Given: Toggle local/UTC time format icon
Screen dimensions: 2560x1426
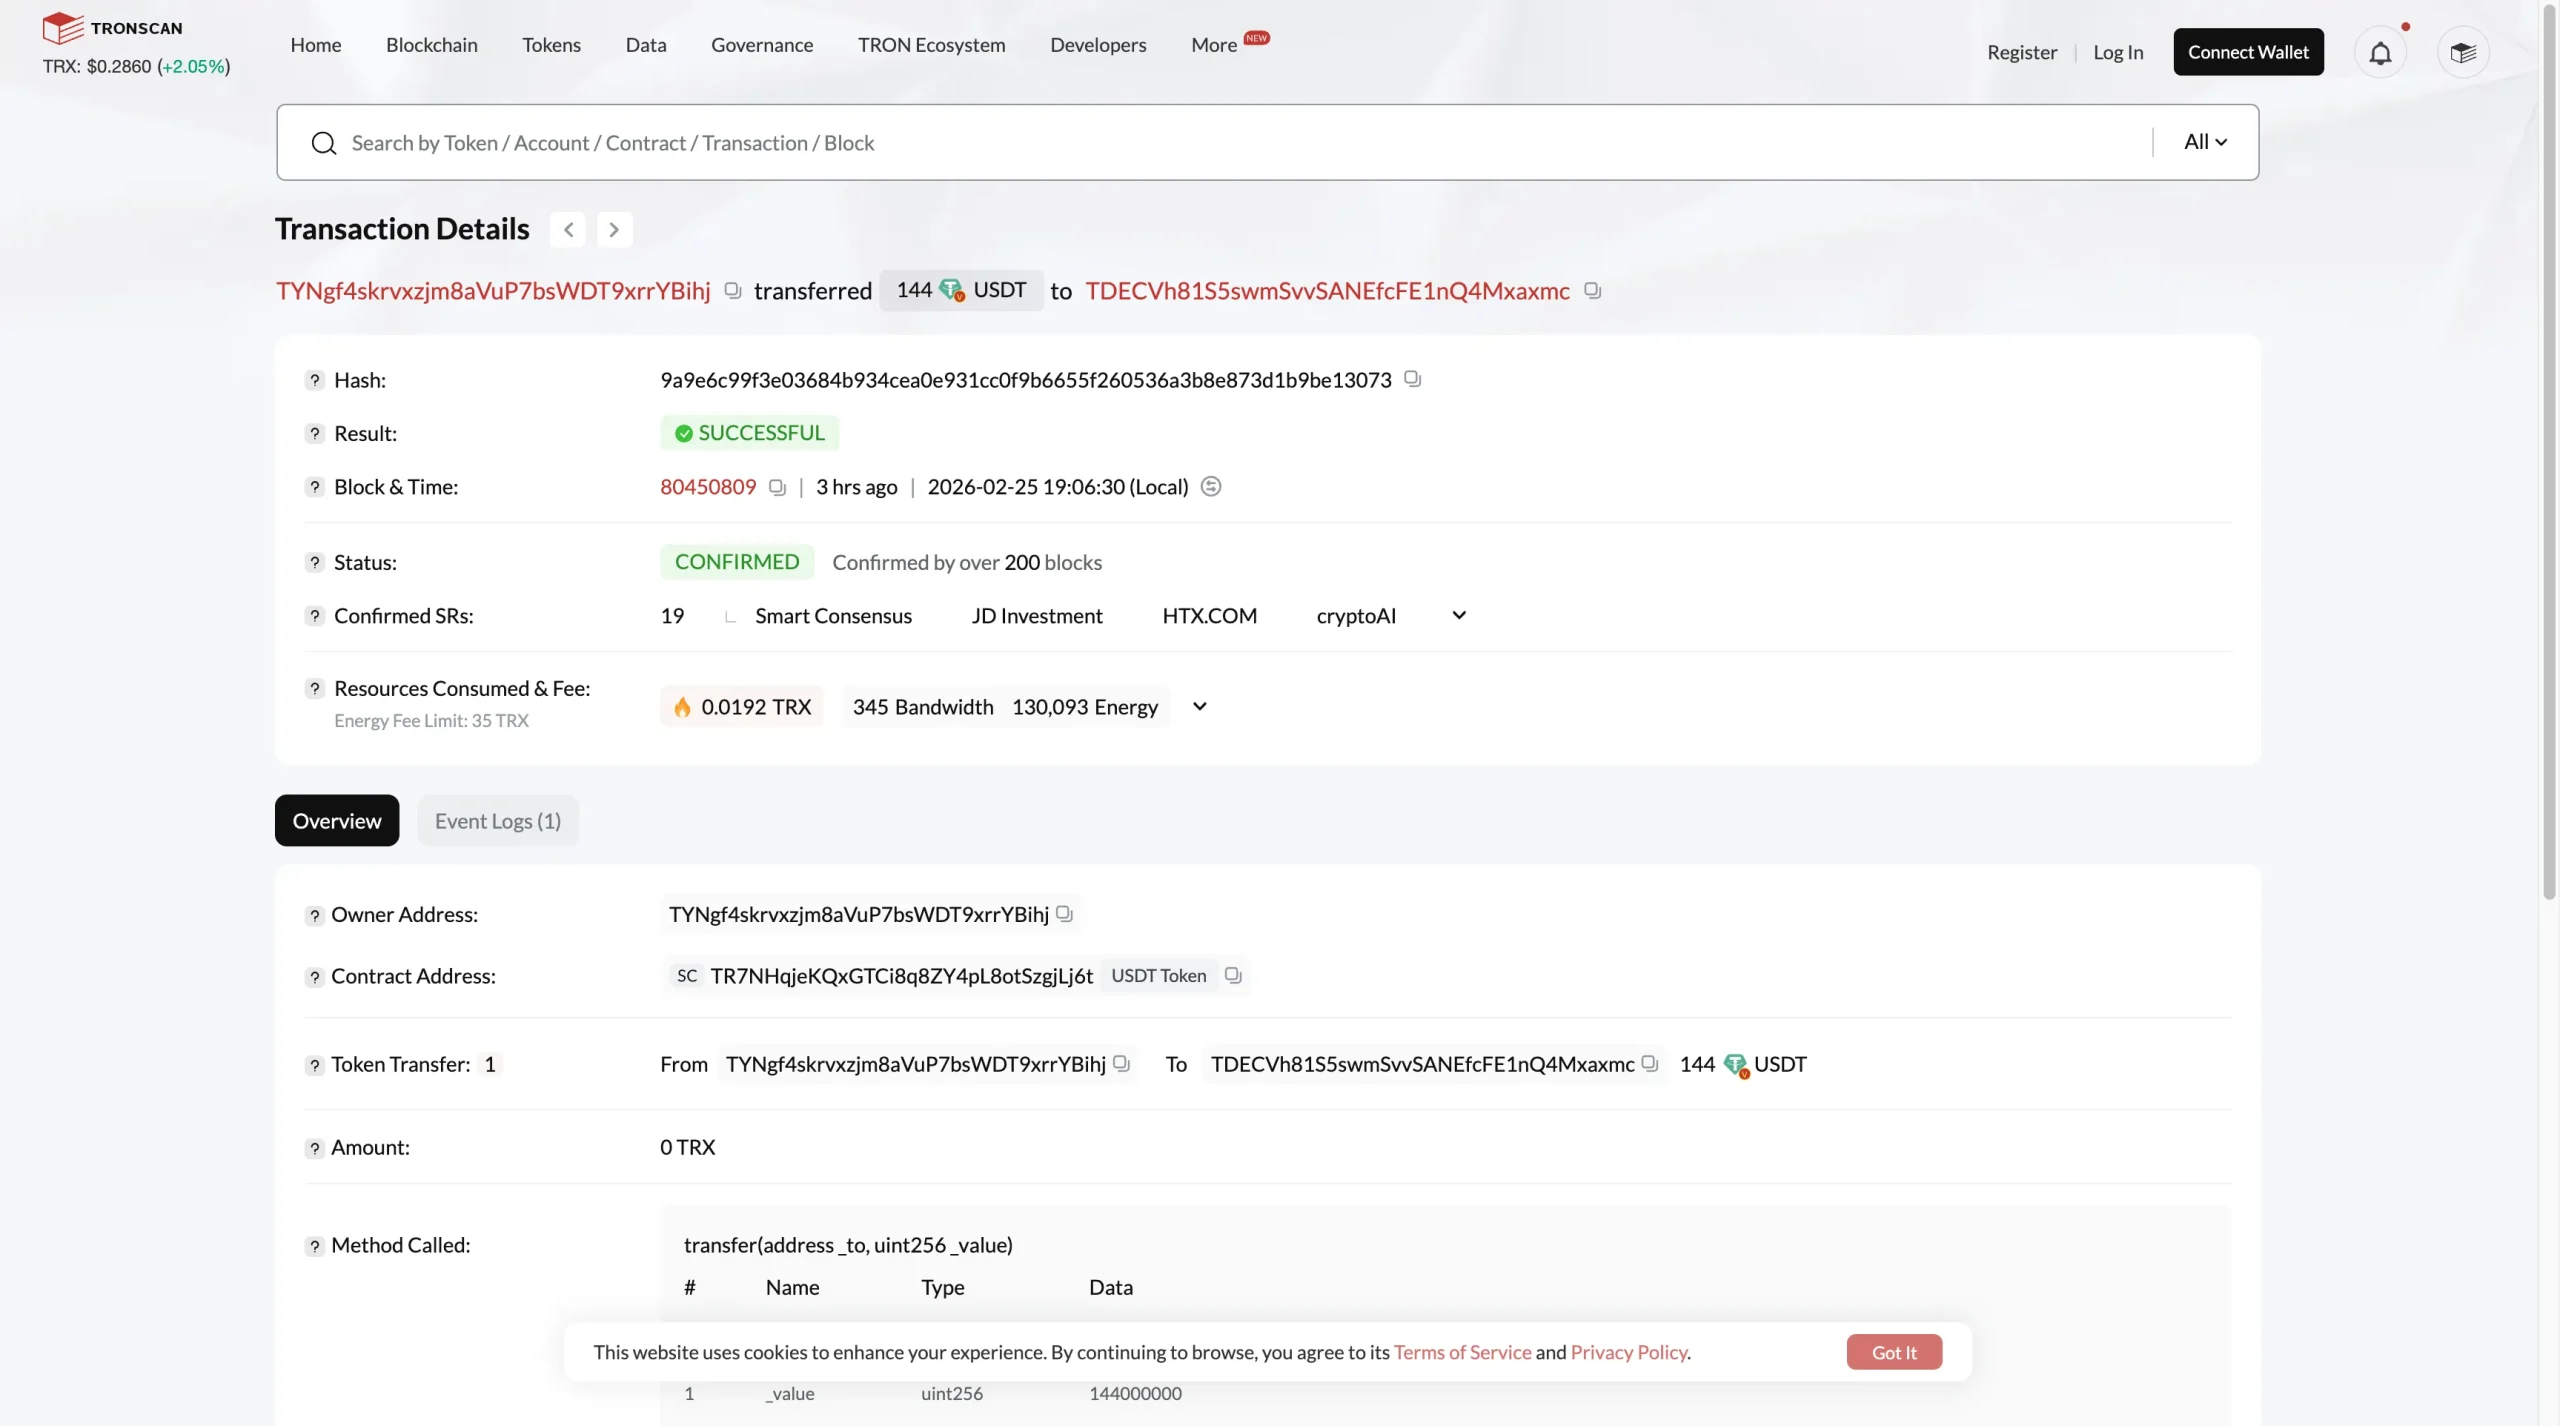Looking at the screenshot, I should pos(1211,487).
